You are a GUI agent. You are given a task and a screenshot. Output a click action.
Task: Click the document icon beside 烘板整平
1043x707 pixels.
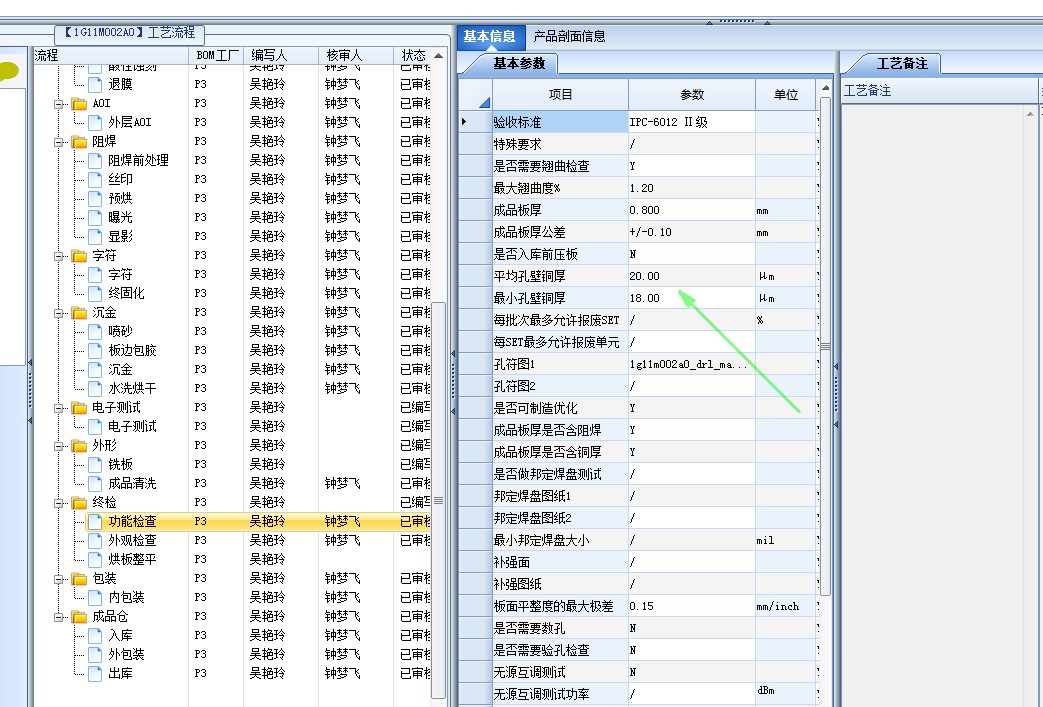[96, 559]
